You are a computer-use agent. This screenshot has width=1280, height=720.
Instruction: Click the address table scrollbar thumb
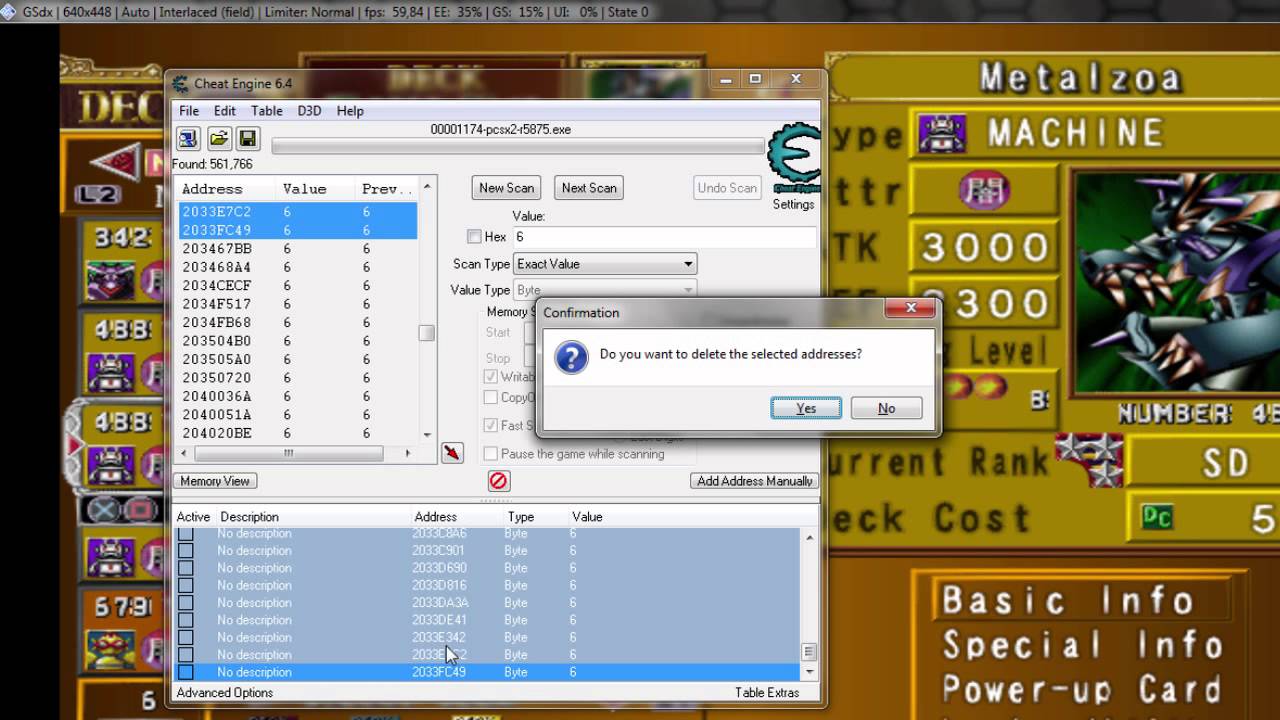click(x=809, y=652)
